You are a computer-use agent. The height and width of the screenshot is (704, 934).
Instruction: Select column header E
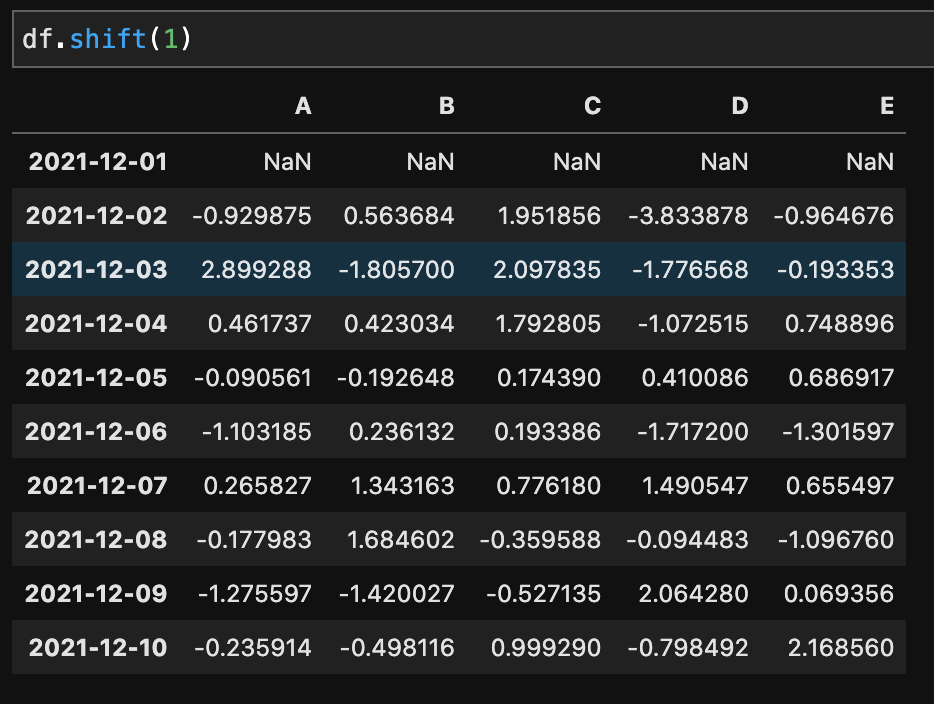pyautogui.click(x=887, y=106)
